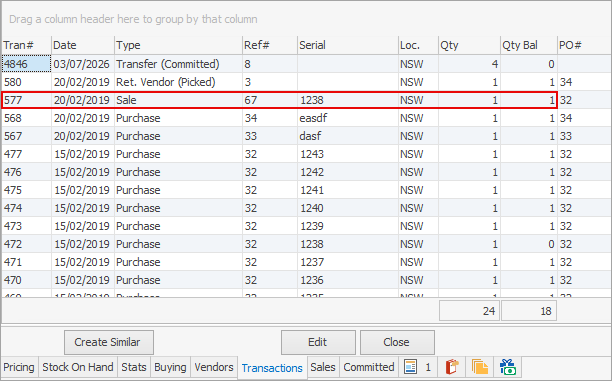Sort by the Qty Bal column header
This screenshot has height=381, width=612.
(x=529, y=45)
